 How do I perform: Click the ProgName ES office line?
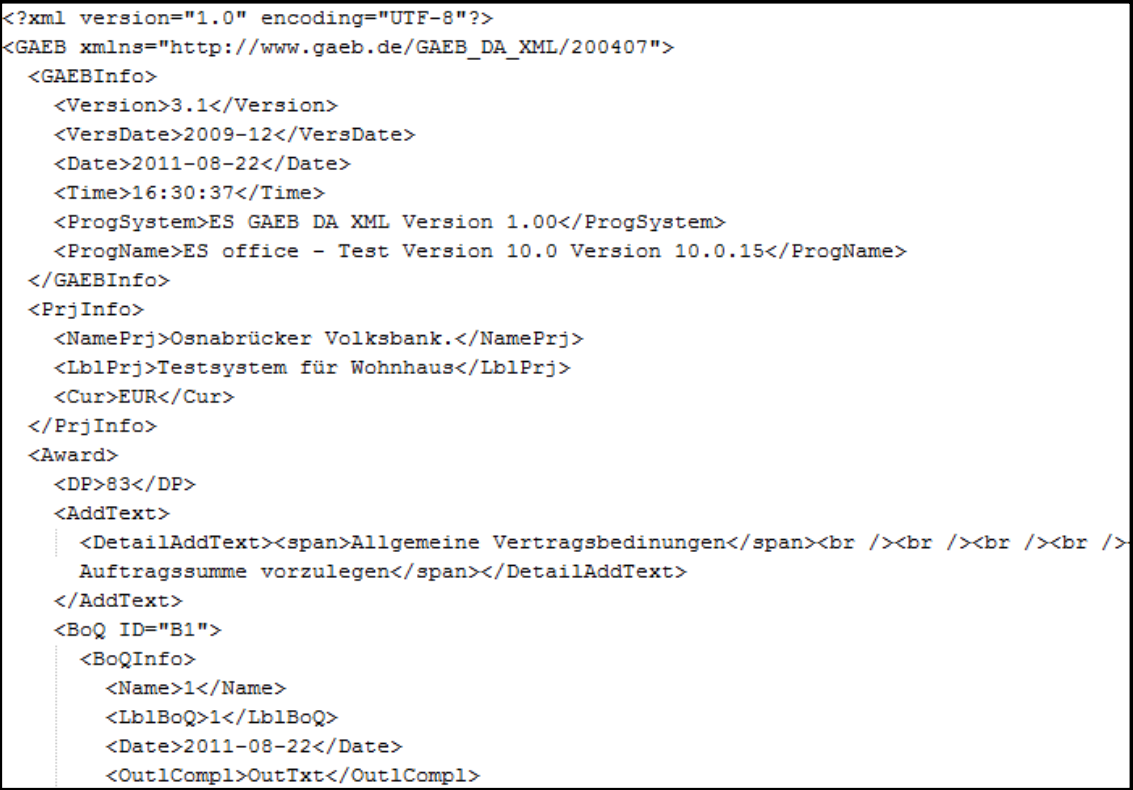pyautogui.click(x=480, y=251)
